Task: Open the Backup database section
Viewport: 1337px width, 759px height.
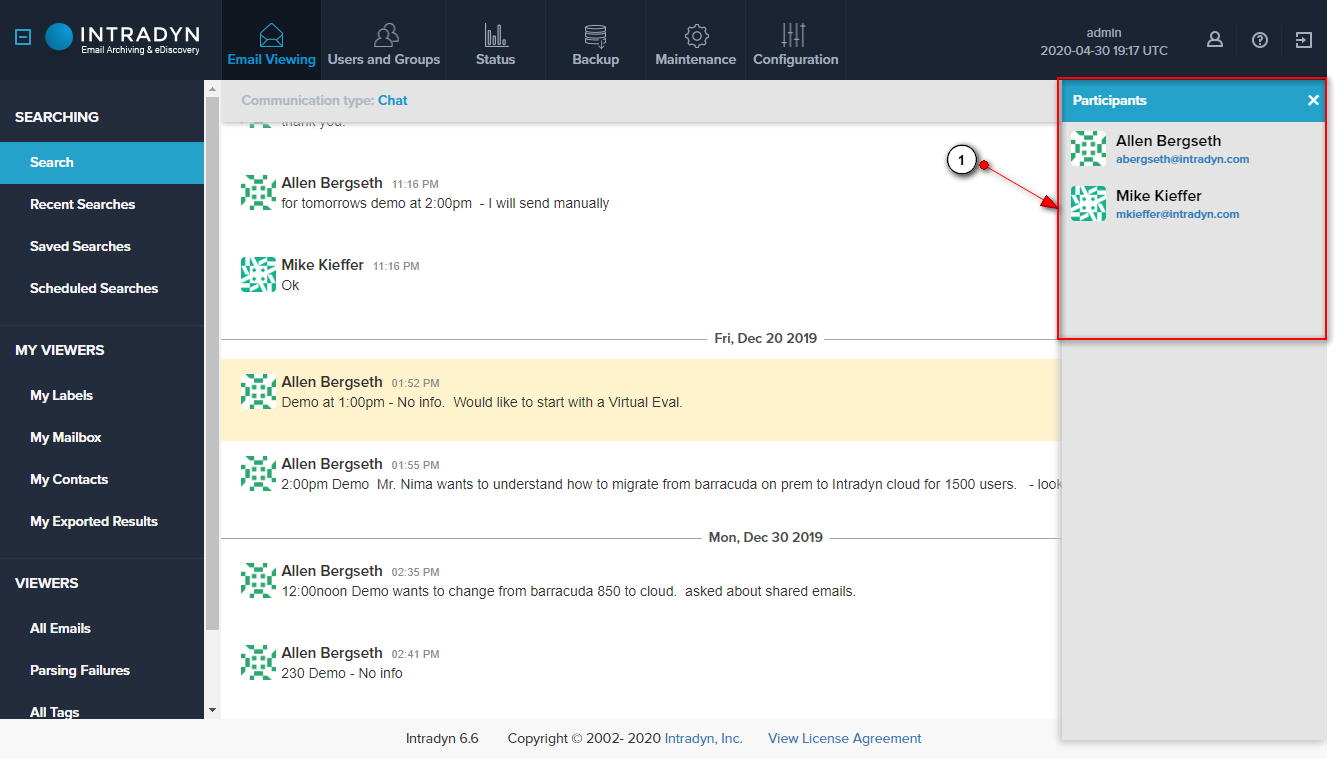Action: 595,40
